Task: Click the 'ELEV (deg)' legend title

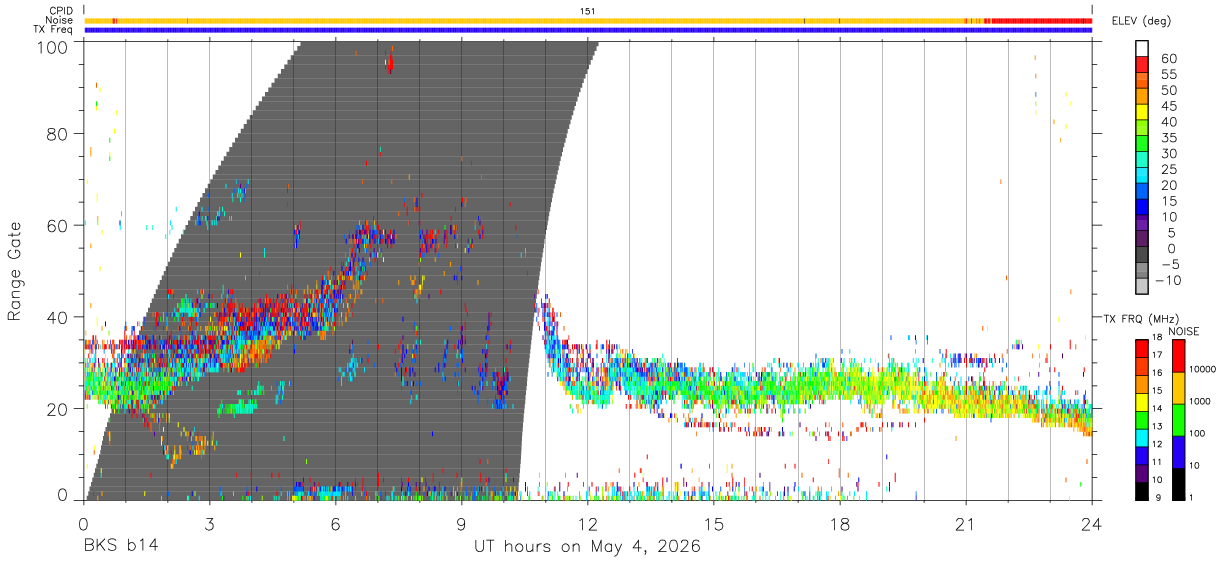Action: pyautogui.click(x=1141, y=21)
